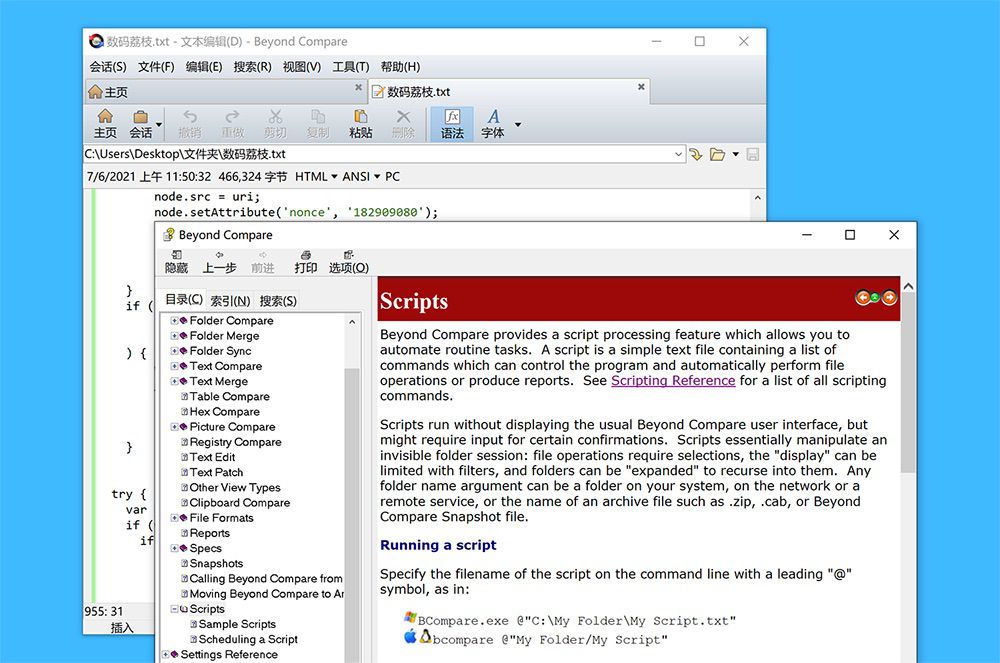Click the Print (打印) icon in help window

[x=305, y=262]
